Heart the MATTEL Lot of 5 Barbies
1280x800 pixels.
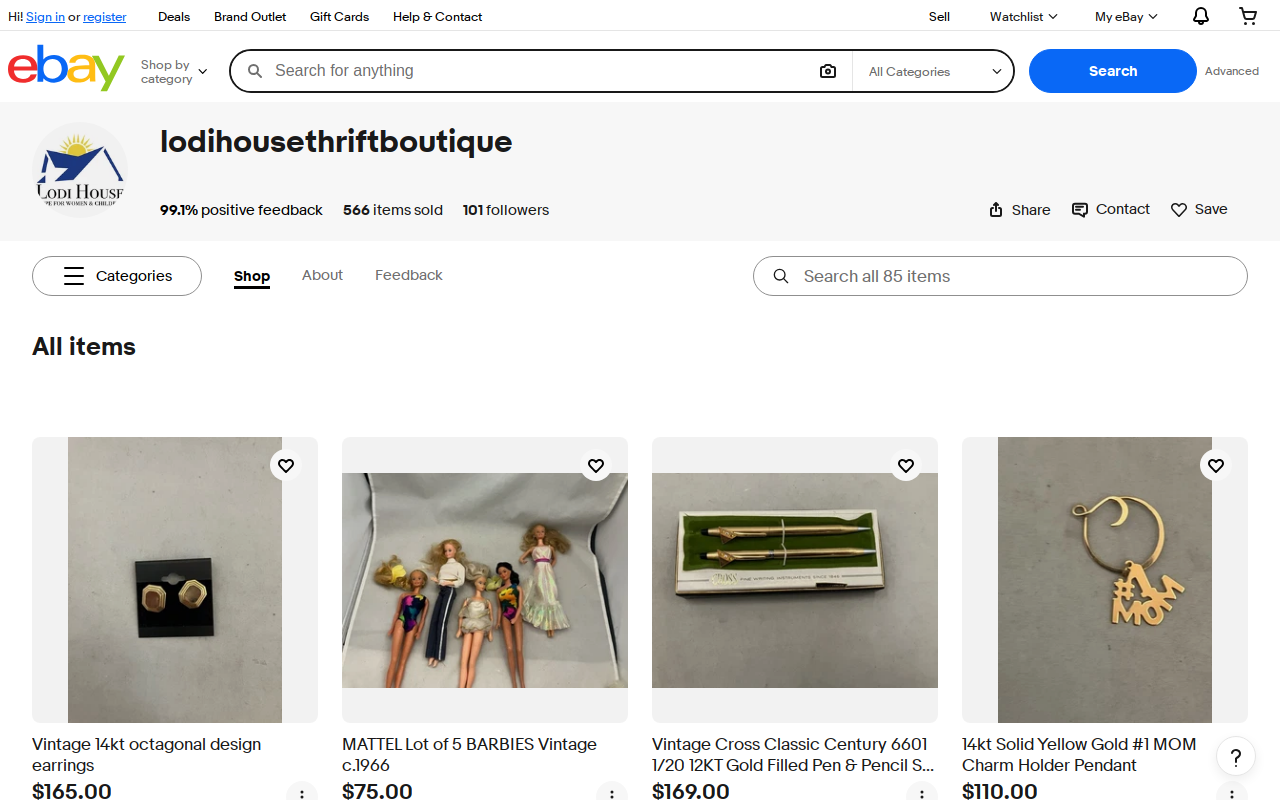(x=596, y=465)
